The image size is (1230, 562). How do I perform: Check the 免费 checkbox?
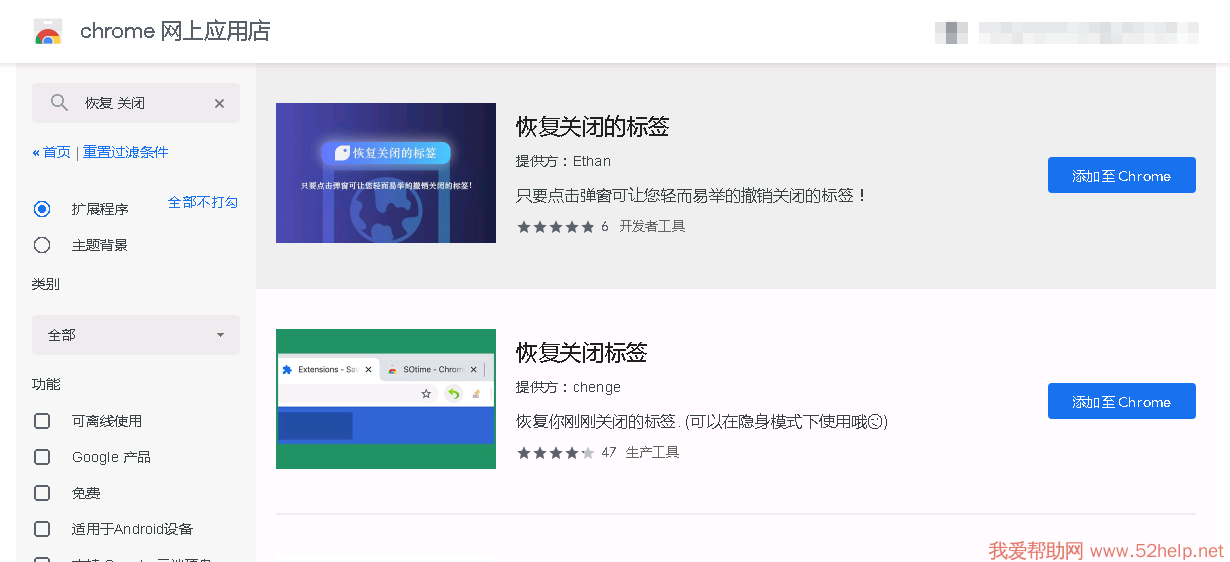pos(42,493)
